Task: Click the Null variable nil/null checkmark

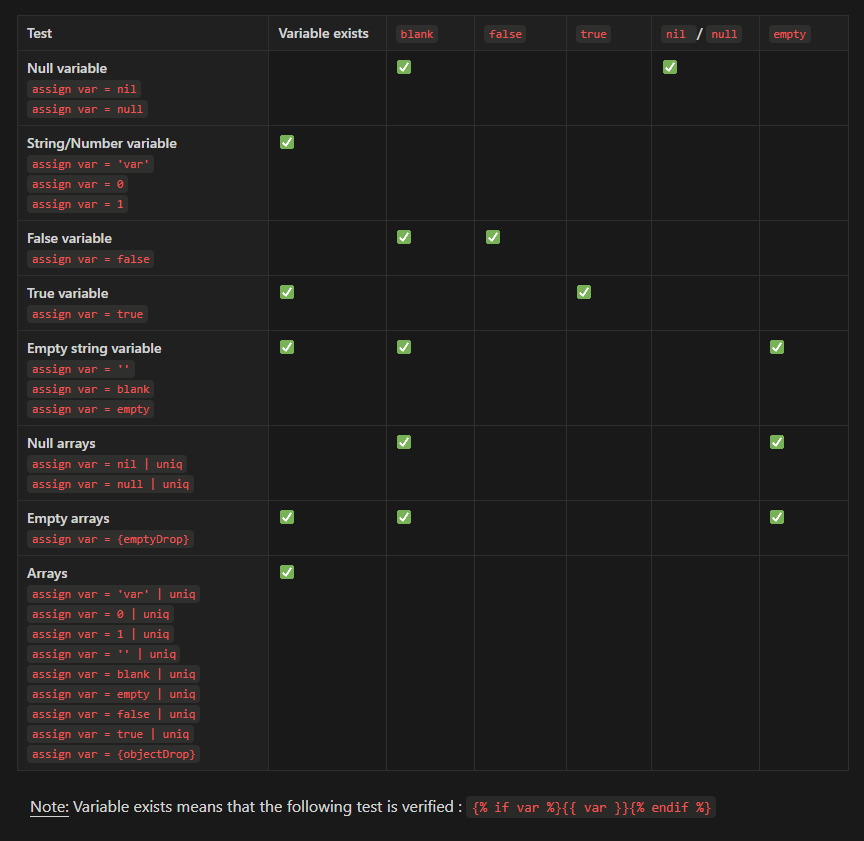Action: [x=669, y=67]
